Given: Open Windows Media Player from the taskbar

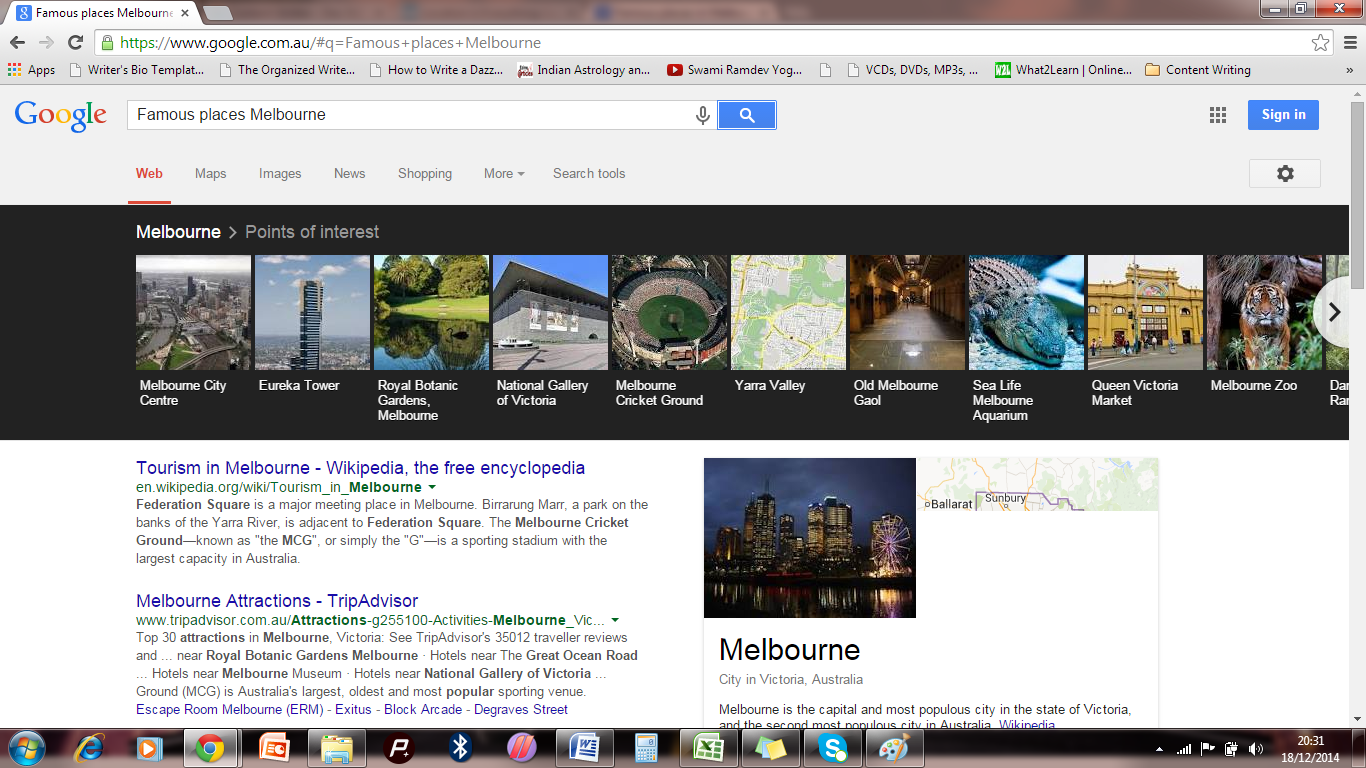Looking at the screenshot, I should (x=149, y=748).
